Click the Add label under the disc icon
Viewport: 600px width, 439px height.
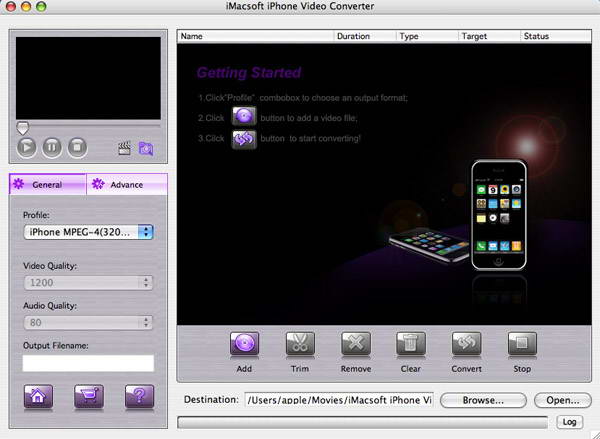[244, 369]
